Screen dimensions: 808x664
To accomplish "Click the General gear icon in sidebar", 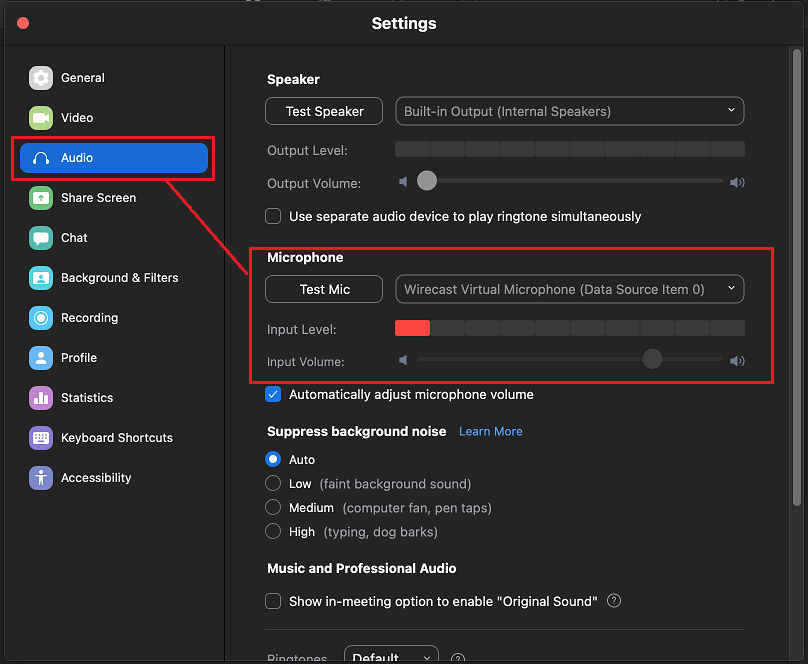I will click(41, 78).
